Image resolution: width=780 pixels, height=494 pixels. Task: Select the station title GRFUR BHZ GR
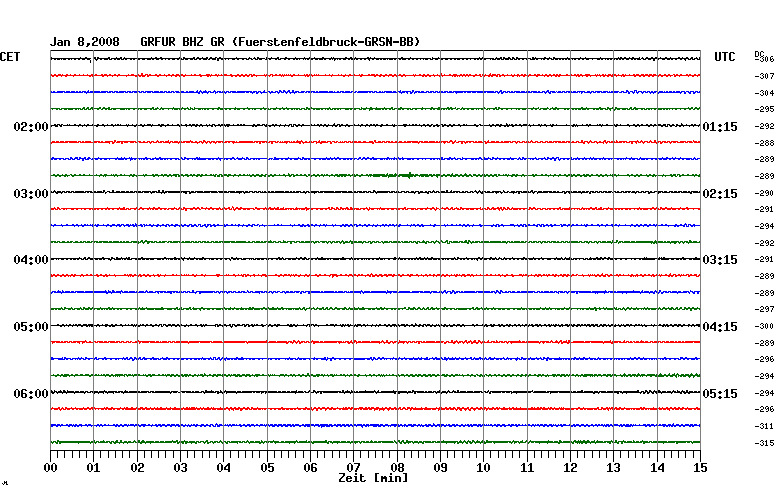[x=182, y=42]
